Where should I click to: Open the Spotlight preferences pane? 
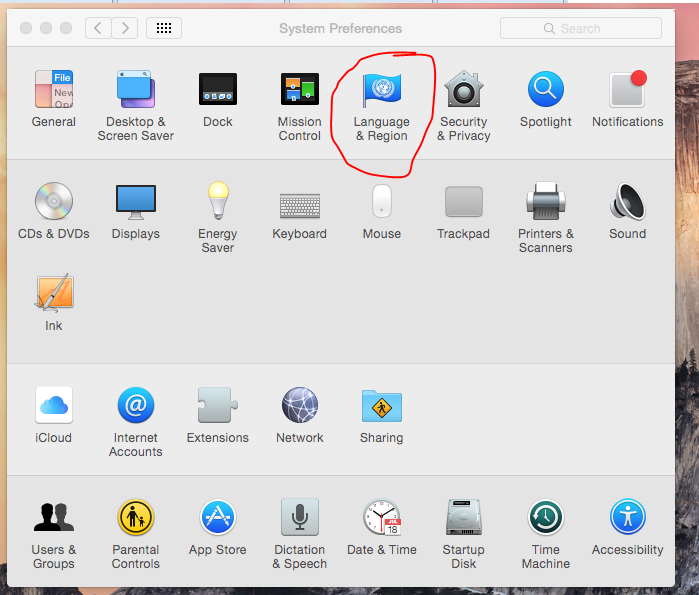coord(546,89)
